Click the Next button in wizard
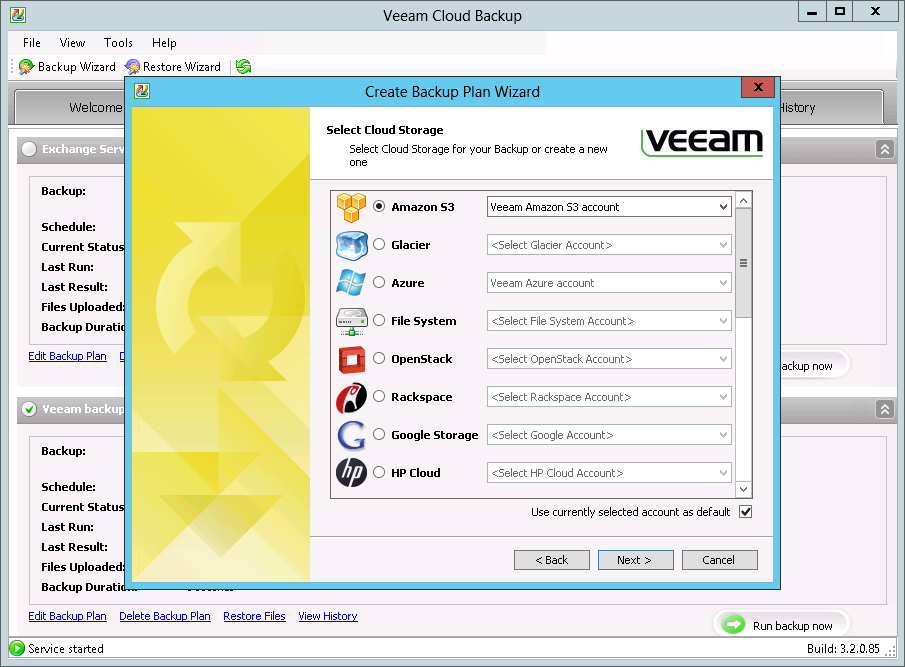The image size is (905, 667). [635, 560]
